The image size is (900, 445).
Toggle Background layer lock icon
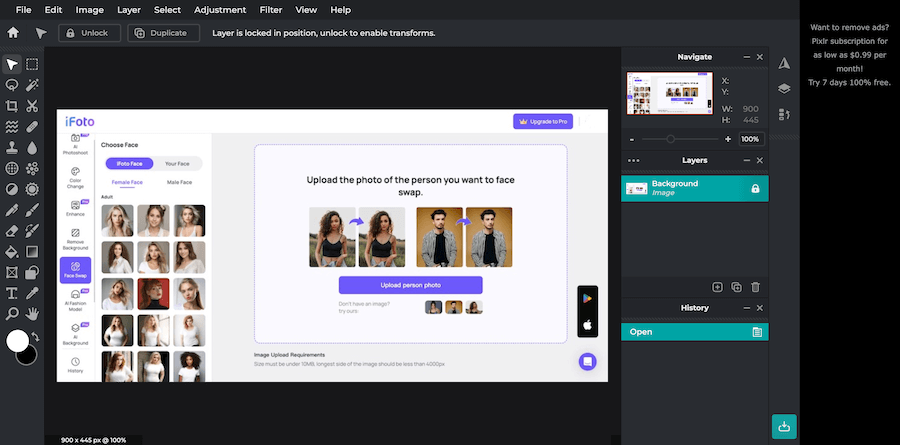(755, 188)
